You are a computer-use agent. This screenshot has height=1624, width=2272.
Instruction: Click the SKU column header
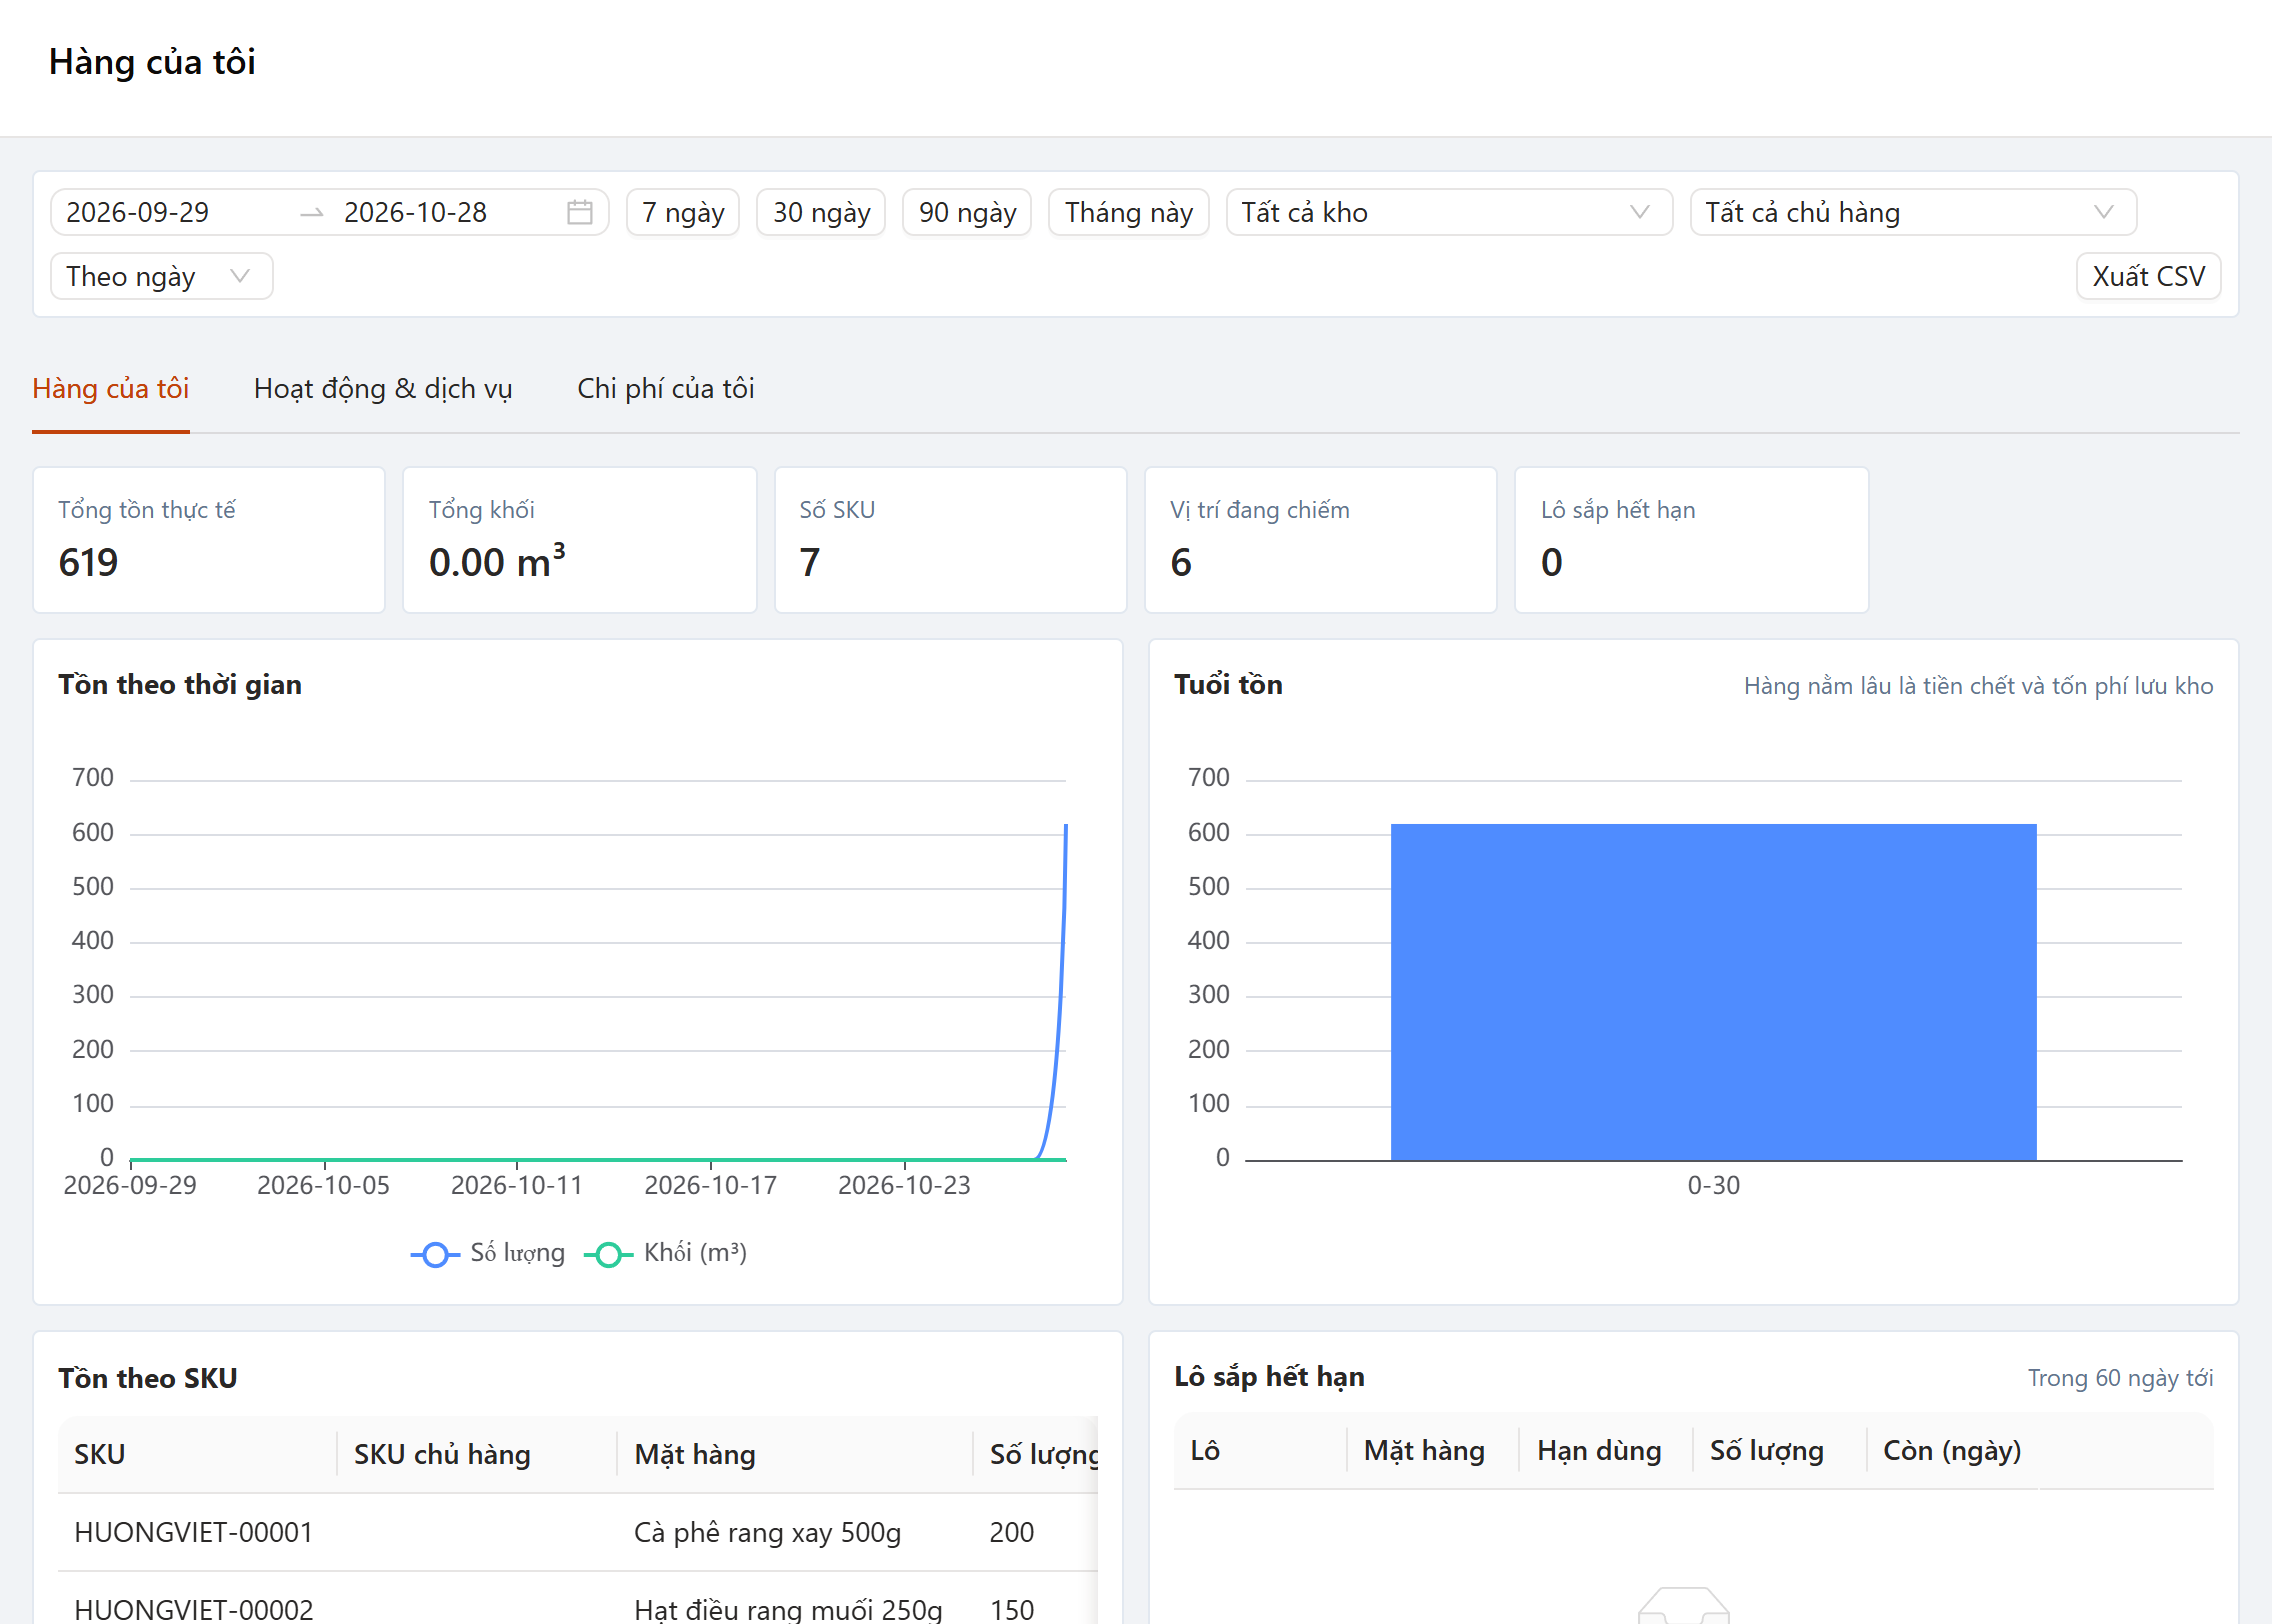click(197, 1454)
